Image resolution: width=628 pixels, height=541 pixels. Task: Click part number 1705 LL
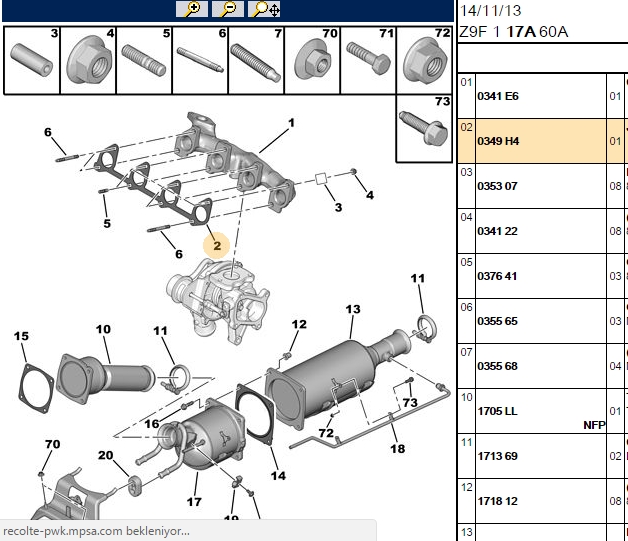[497, 411]
